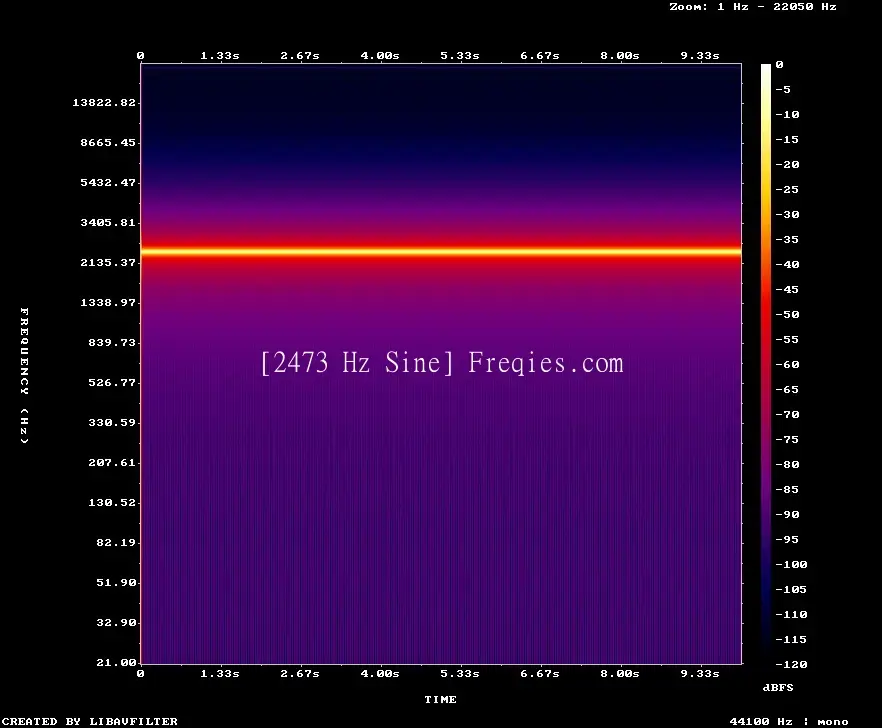This screenshot has width=882, height=728.
Task: Select 4.00s on the top time axis
Action: pos(380,55)
